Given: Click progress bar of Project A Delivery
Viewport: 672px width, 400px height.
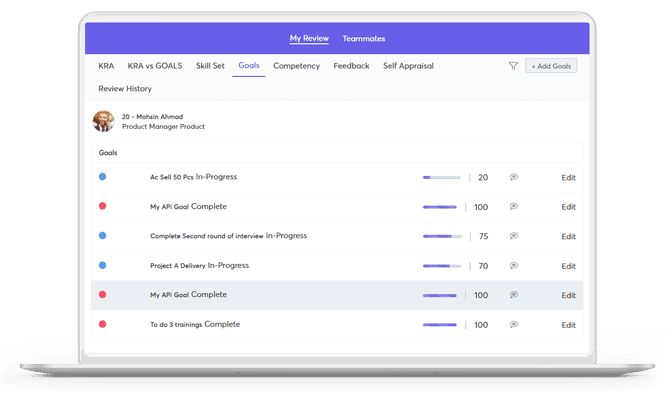Looking at the screenshot, I should [x=442, y=266].
